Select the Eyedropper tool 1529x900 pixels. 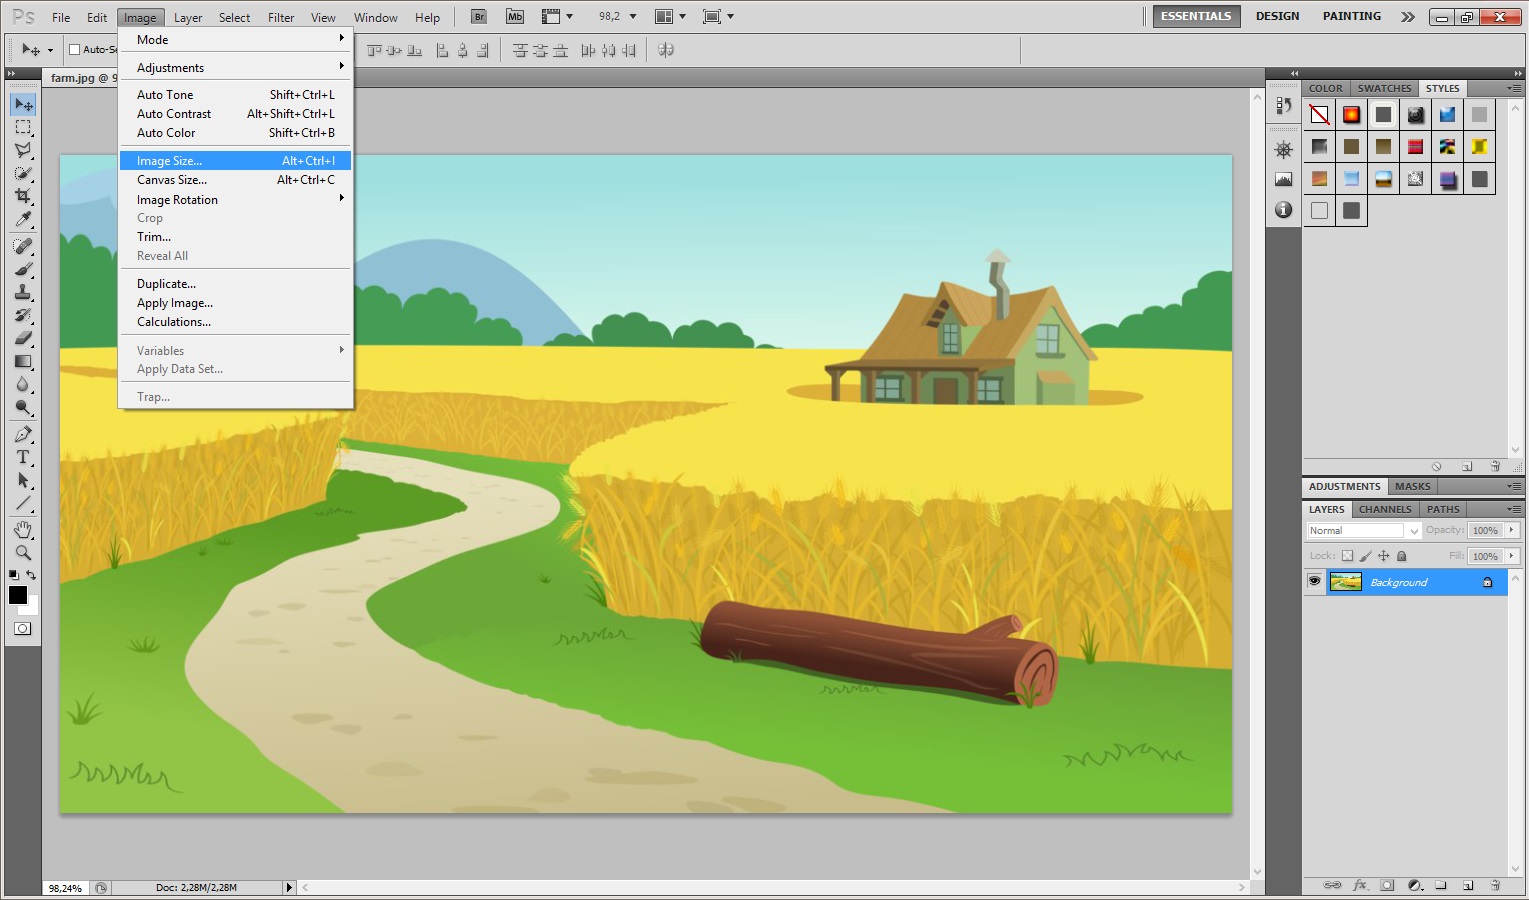23,219
